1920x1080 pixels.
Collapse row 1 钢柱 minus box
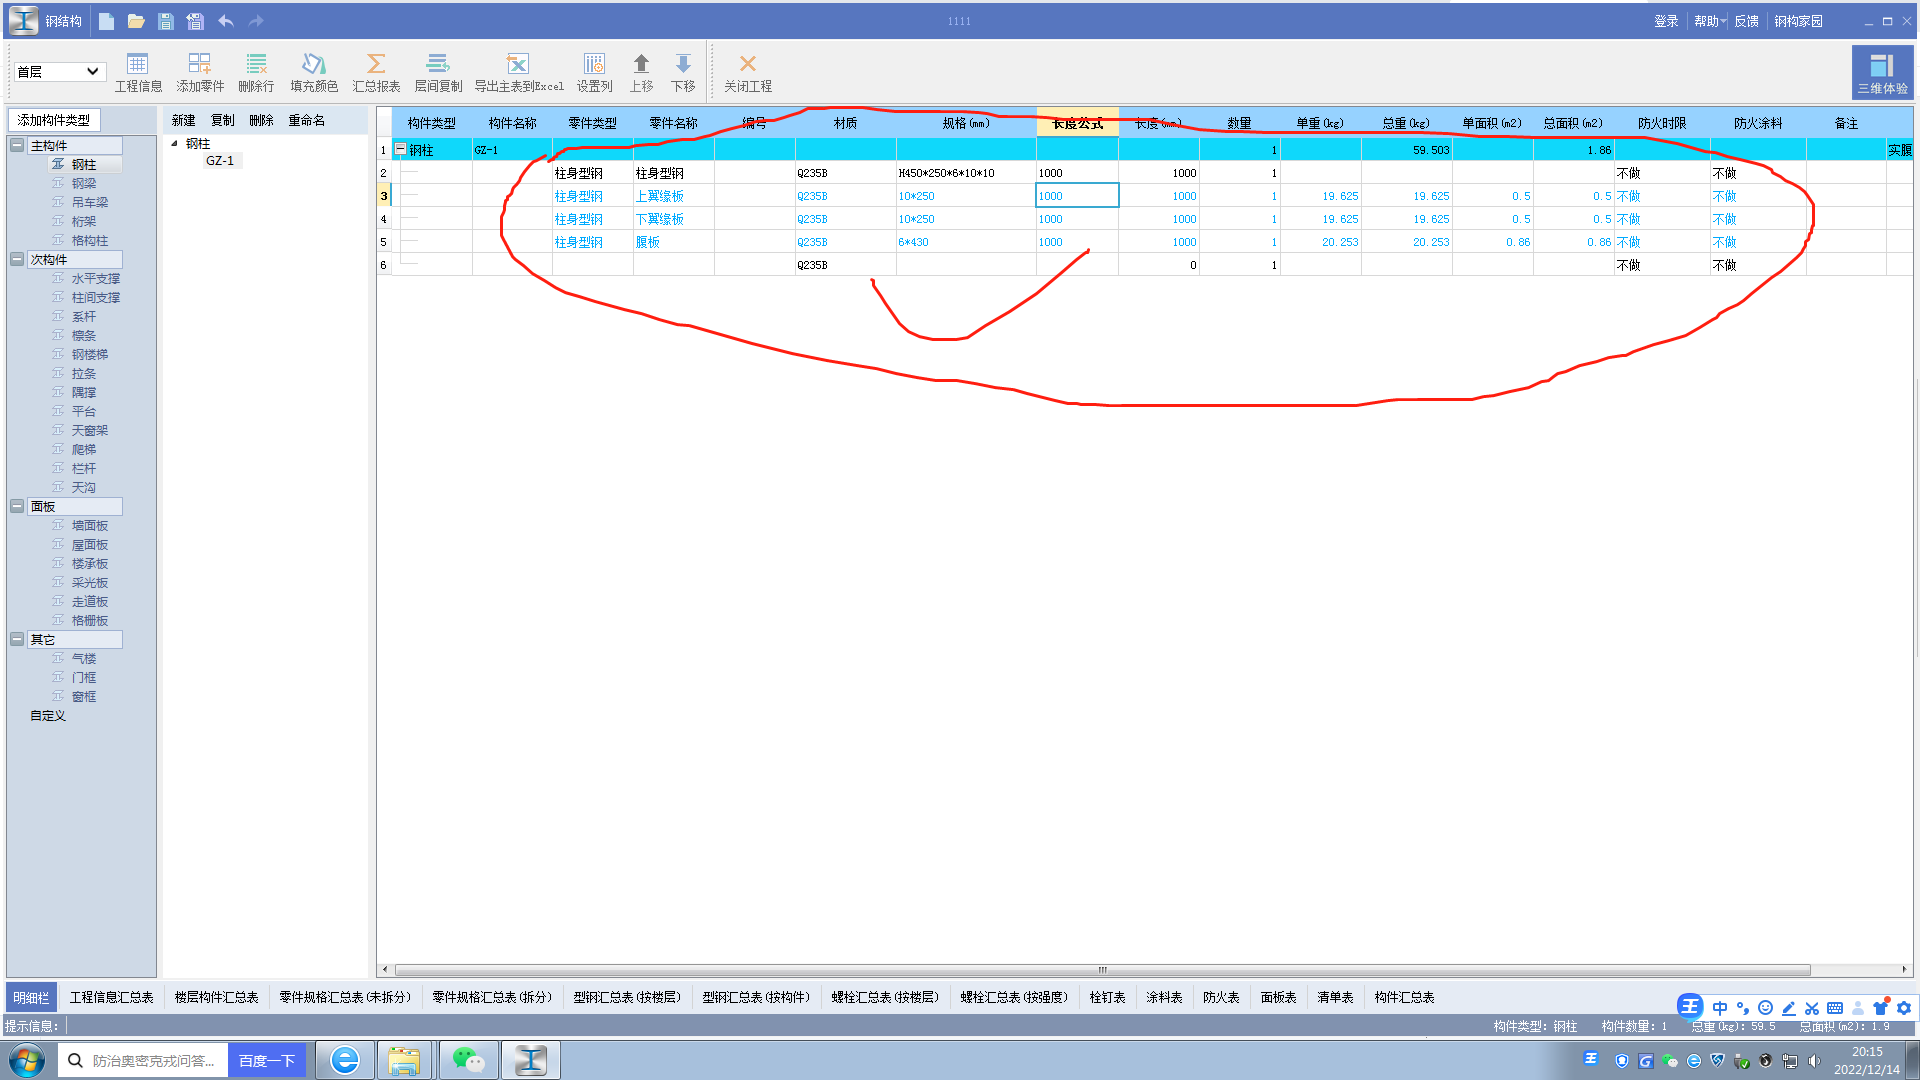click(400, 149)
